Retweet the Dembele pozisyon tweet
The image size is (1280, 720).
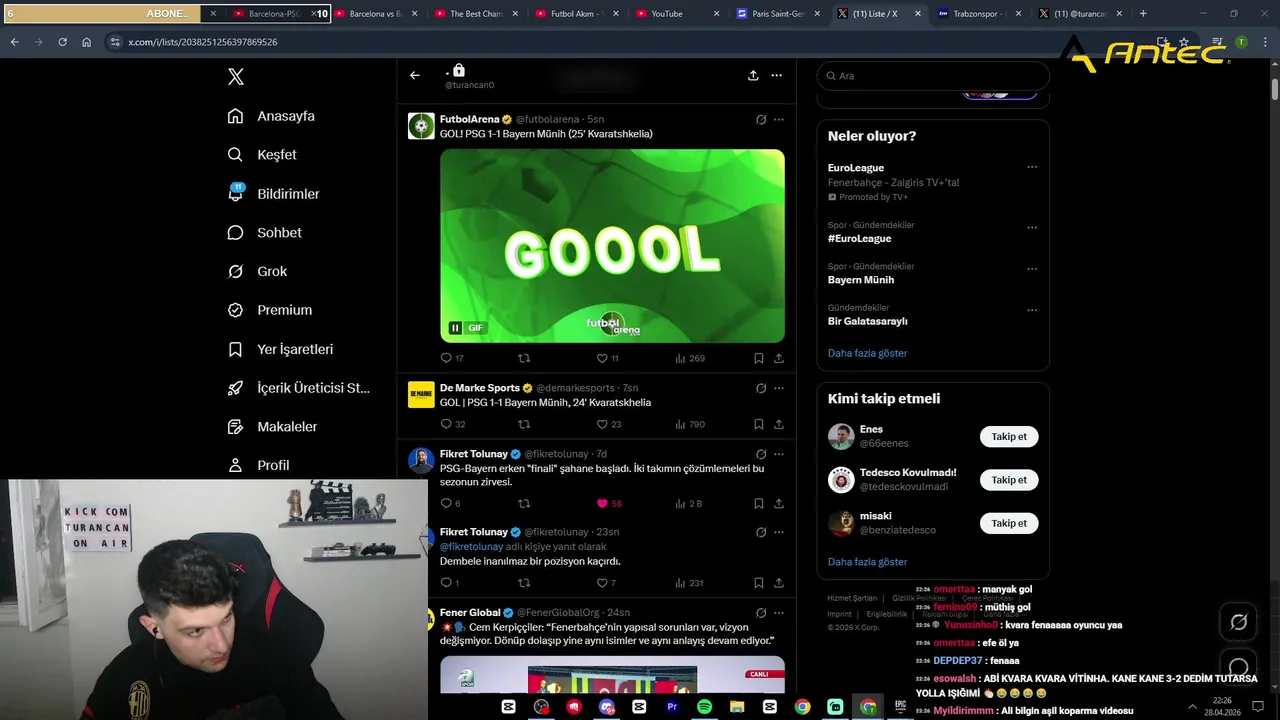coord(524,582)
